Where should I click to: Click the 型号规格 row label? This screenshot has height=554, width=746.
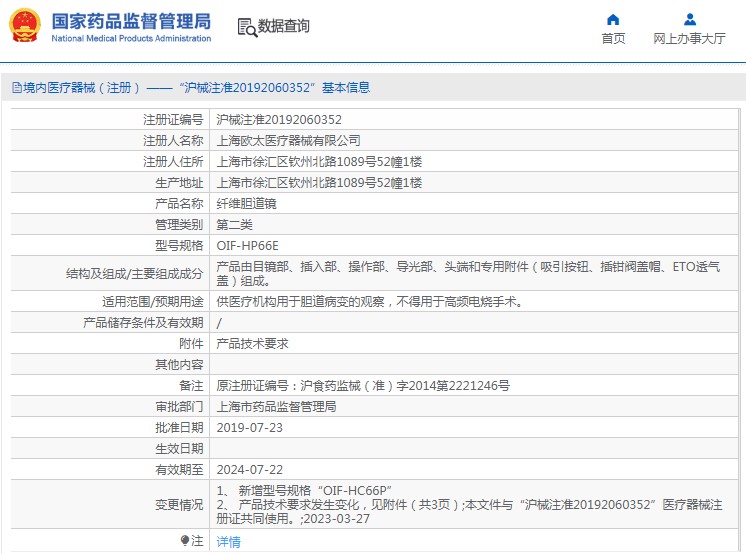179,246
